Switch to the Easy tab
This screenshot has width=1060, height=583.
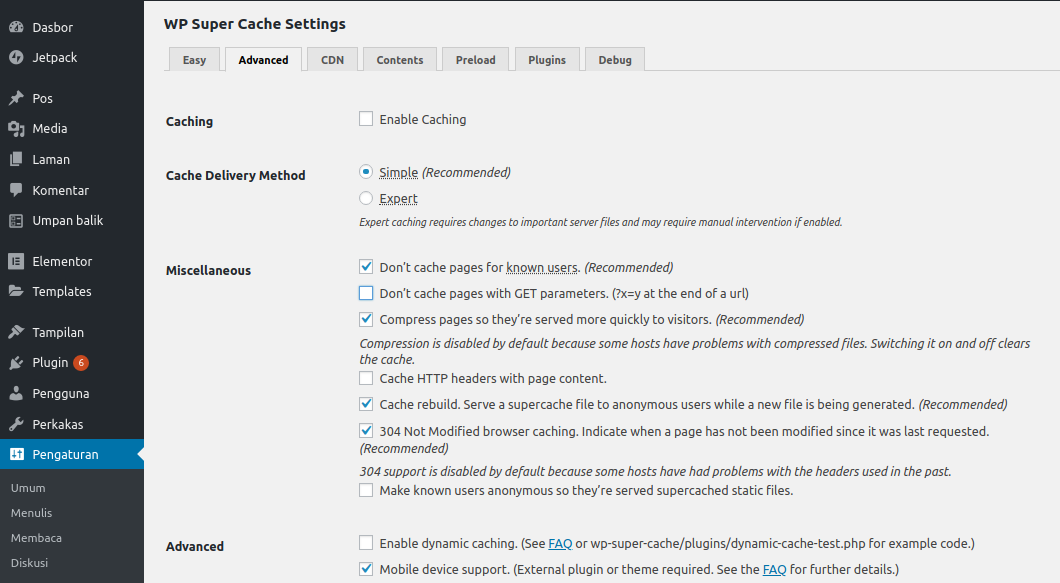pyautogui.click(x=194, y=60)
